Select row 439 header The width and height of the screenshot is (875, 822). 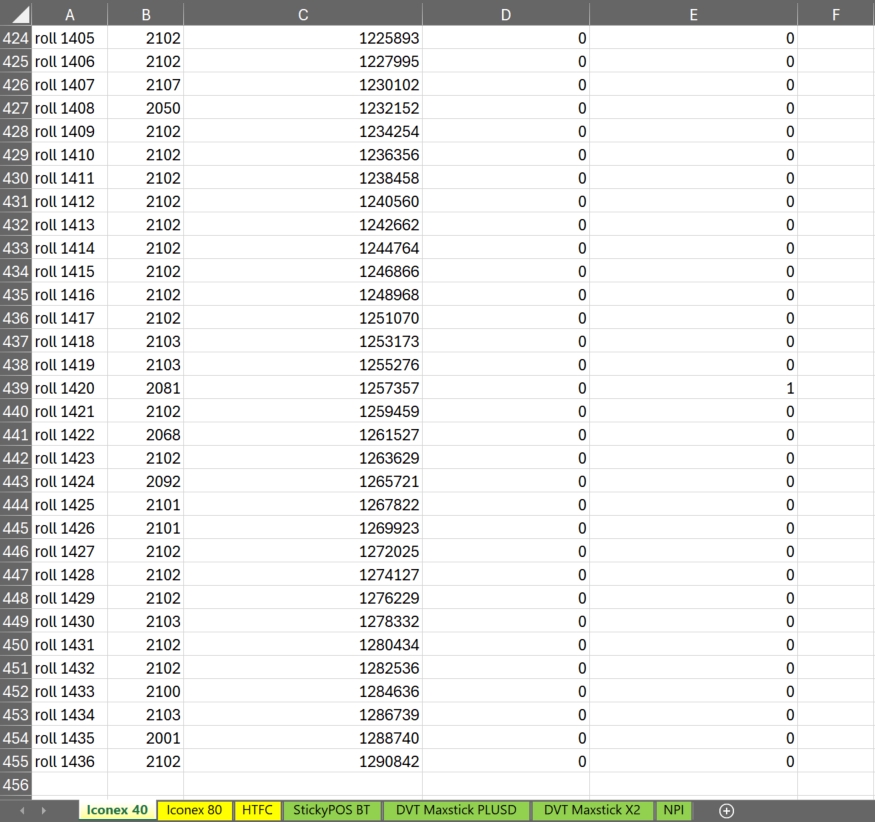click(16, 388)
